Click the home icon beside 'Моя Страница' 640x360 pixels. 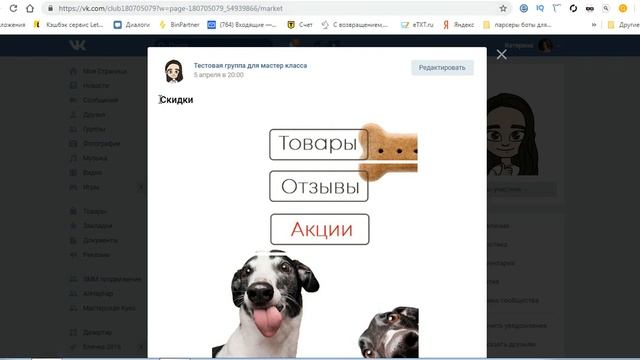tap(73, 71)
